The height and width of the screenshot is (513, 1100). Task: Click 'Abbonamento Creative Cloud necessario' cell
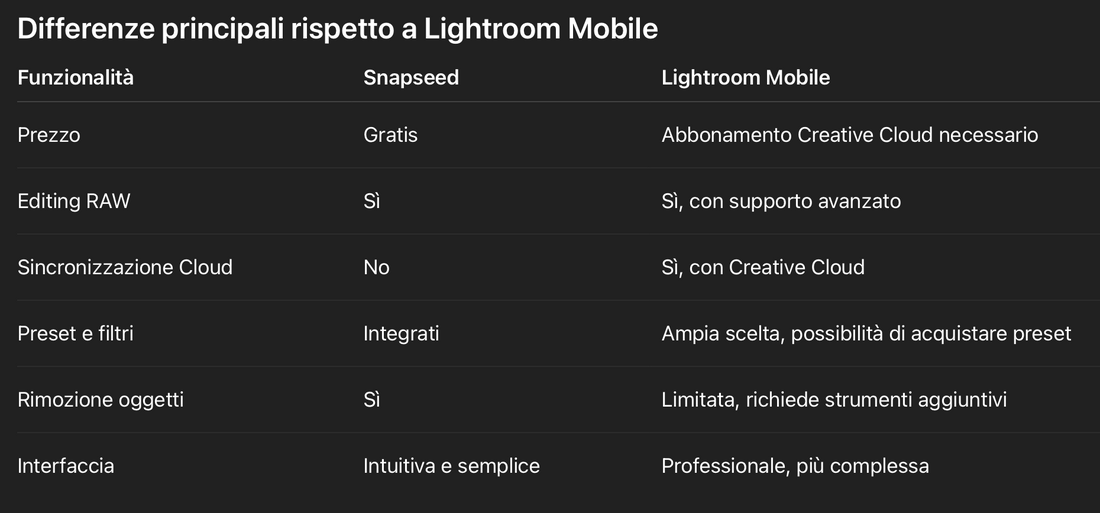tap(849, 135)
